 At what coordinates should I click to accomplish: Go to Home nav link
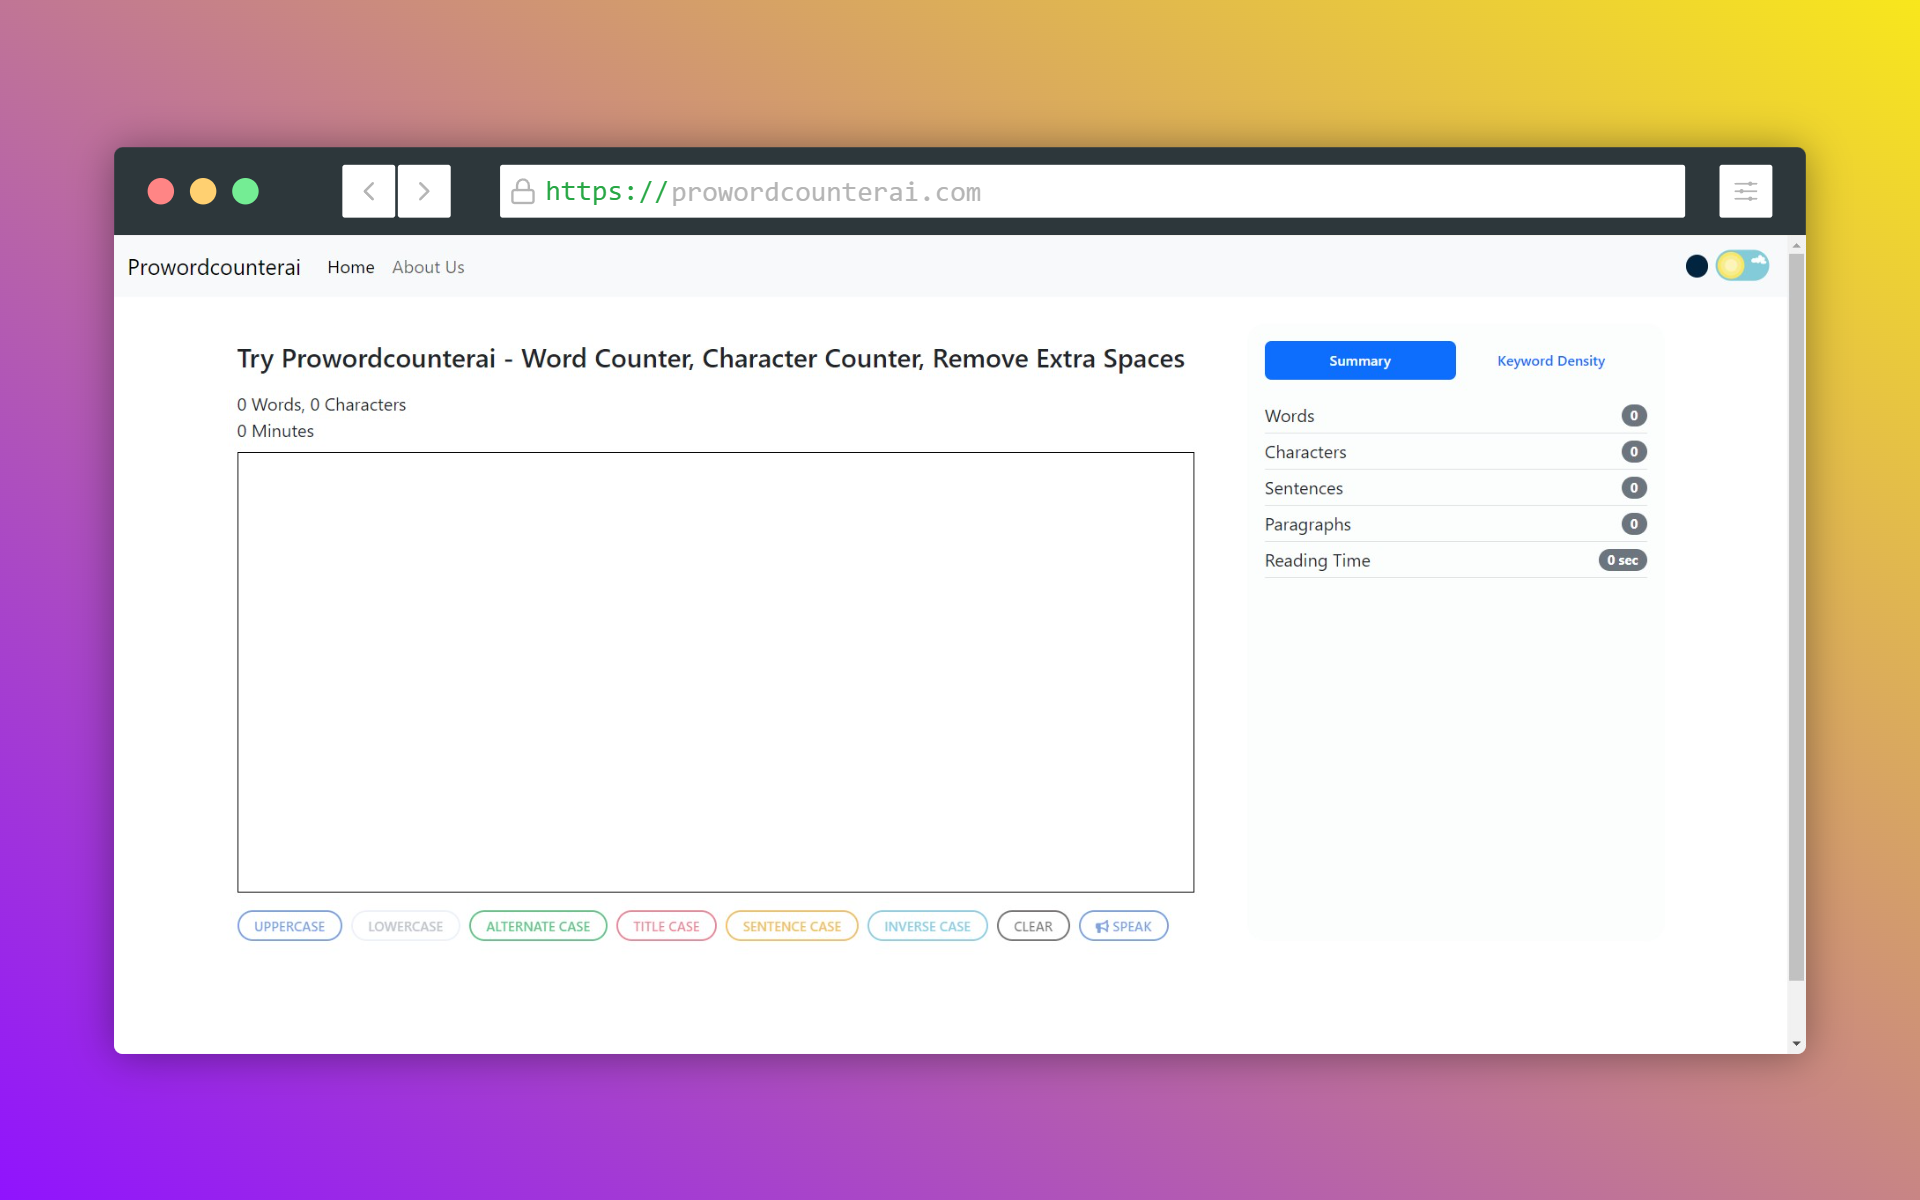tap(350, 267)
